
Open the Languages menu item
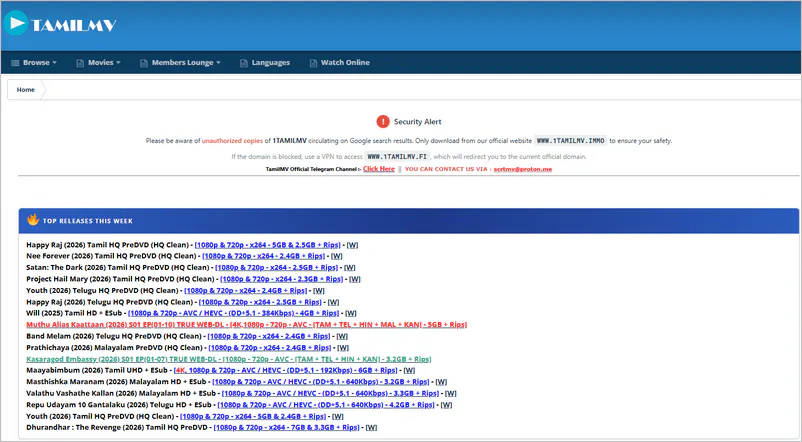tap(270, 63)
